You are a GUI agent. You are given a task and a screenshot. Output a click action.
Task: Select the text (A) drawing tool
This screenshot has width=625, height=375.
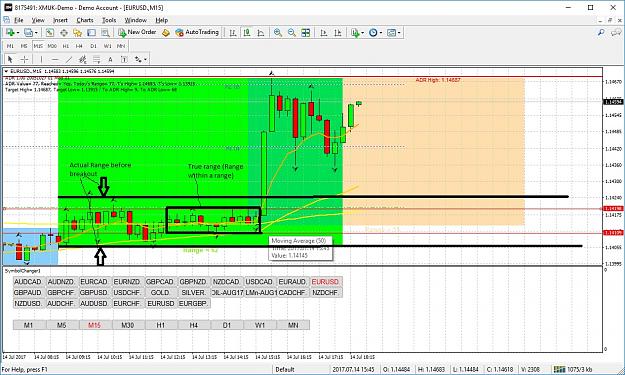(110, 59)
